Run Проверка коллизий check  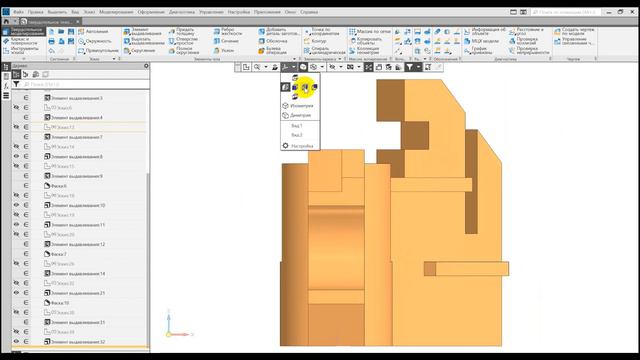click(523, 41)
